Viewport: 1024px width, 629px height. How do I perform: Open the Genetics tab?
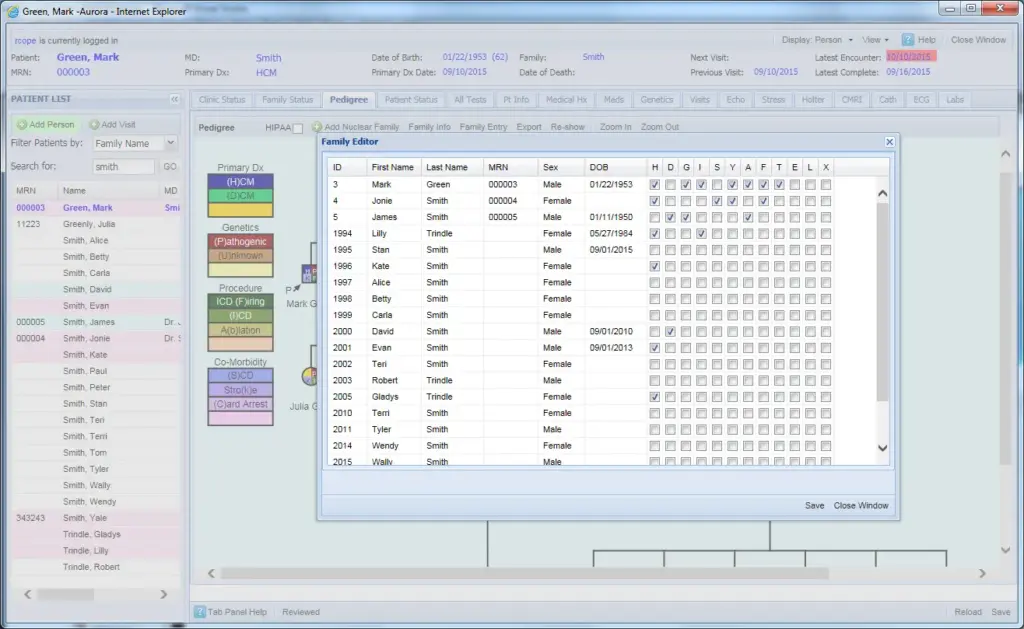tap(656, 99)
